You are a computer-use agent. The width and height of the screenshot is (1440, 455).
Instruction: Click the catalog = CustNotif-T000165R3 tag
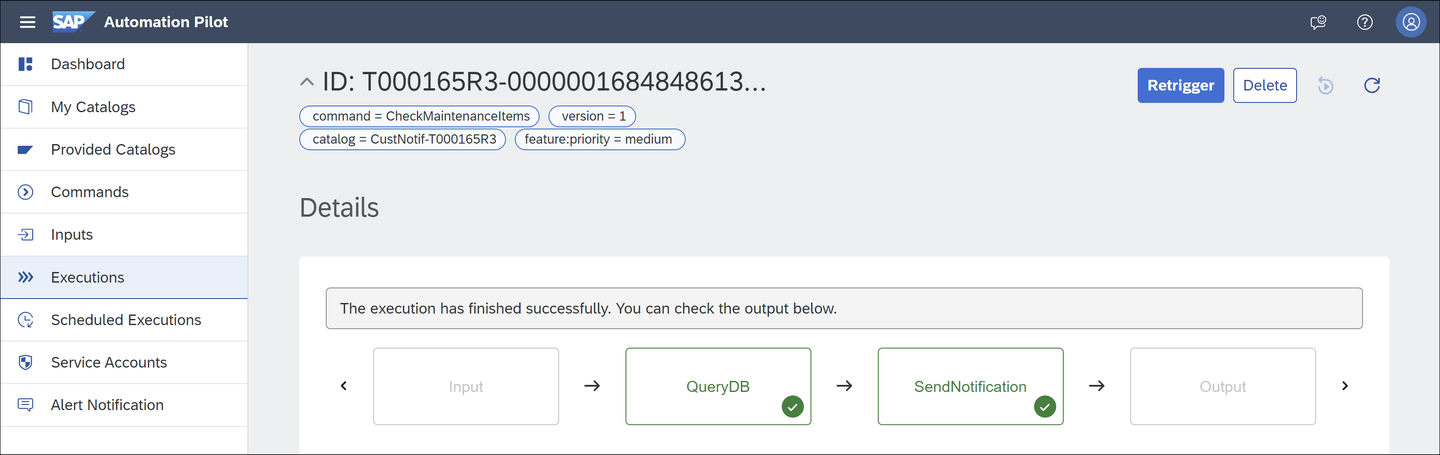pos(404,139)
